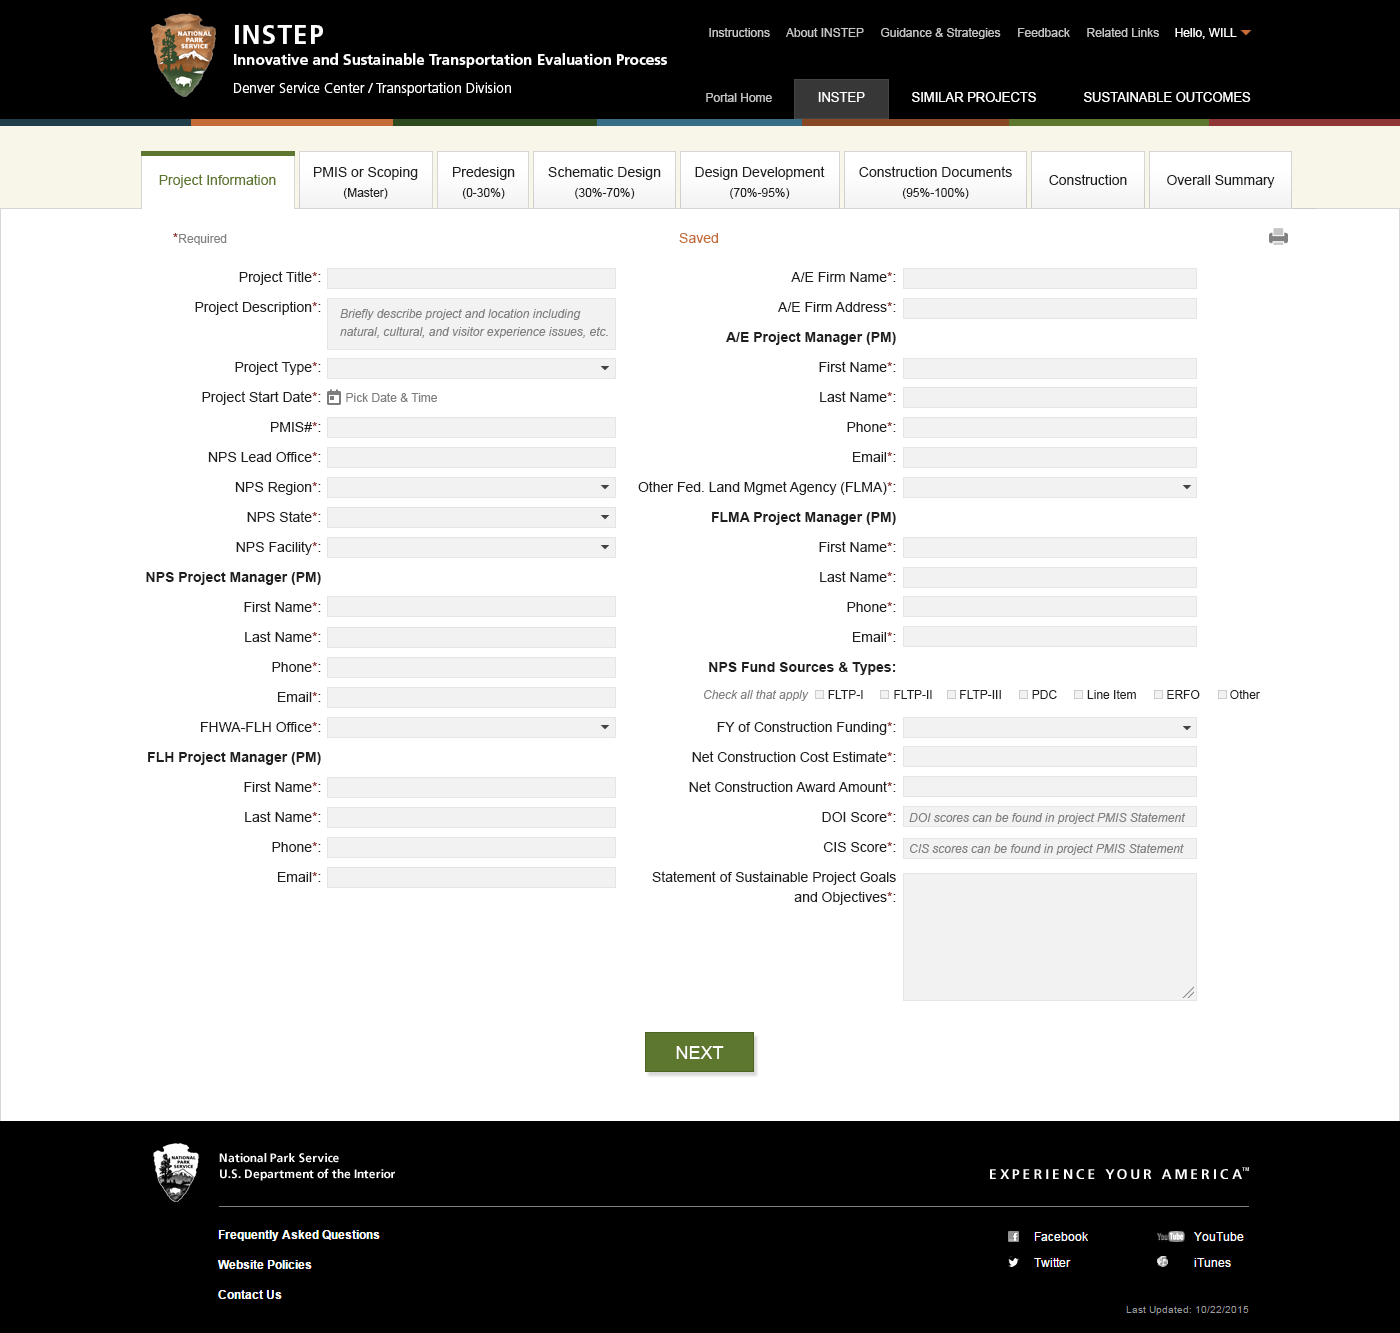
Task: Open the Pick Date & Time calendar icon
Action: click(333, 397)
